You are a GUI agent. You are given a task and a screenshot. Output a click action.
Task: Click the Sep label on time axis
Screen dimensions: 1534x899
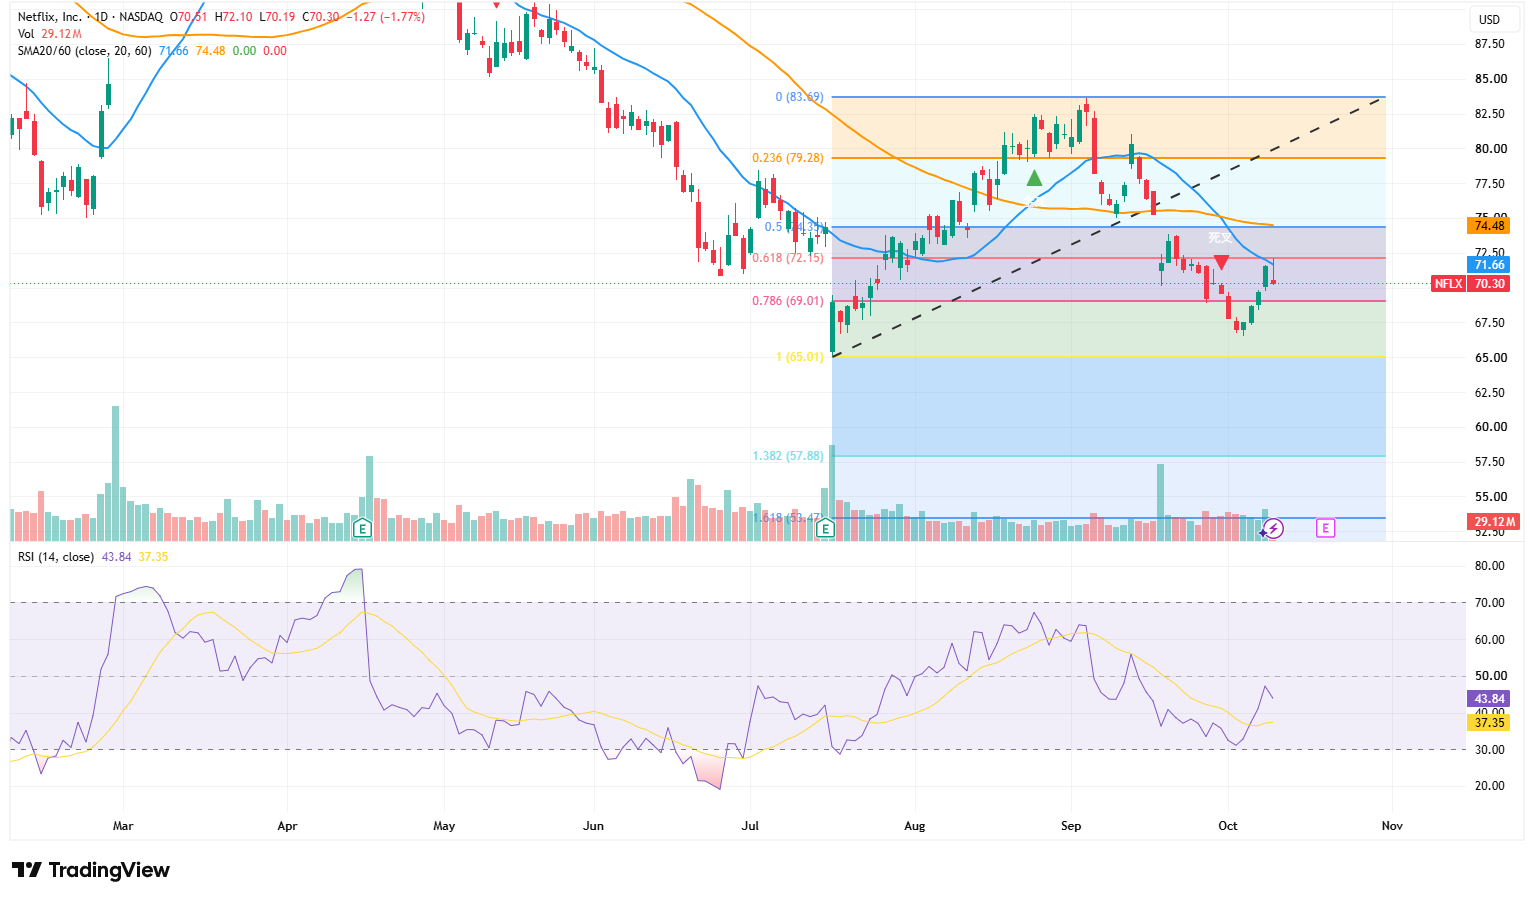coord(1071,826)
